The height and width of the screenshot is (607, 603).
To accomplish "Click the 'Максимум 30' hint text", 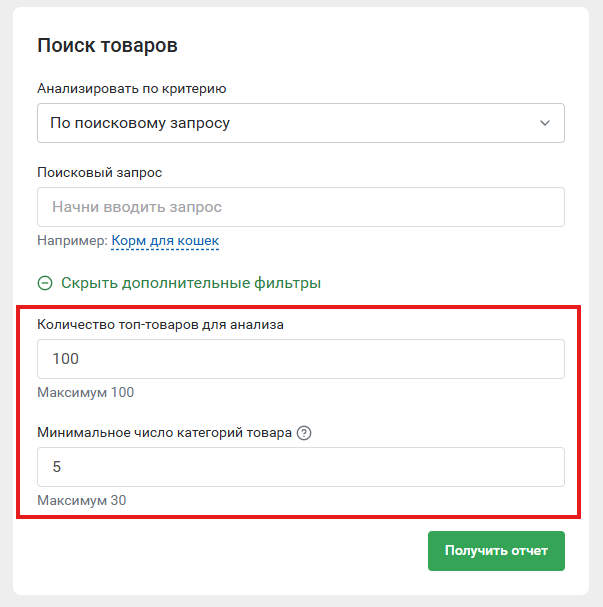I will [x=82, y=500].
